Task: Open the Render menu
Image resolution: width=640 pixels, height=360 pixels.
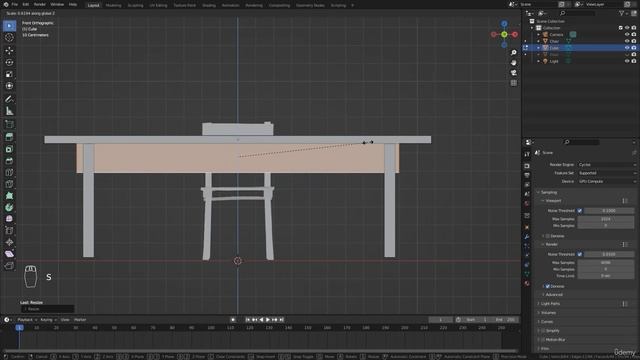Action: [x=40, y=4]
